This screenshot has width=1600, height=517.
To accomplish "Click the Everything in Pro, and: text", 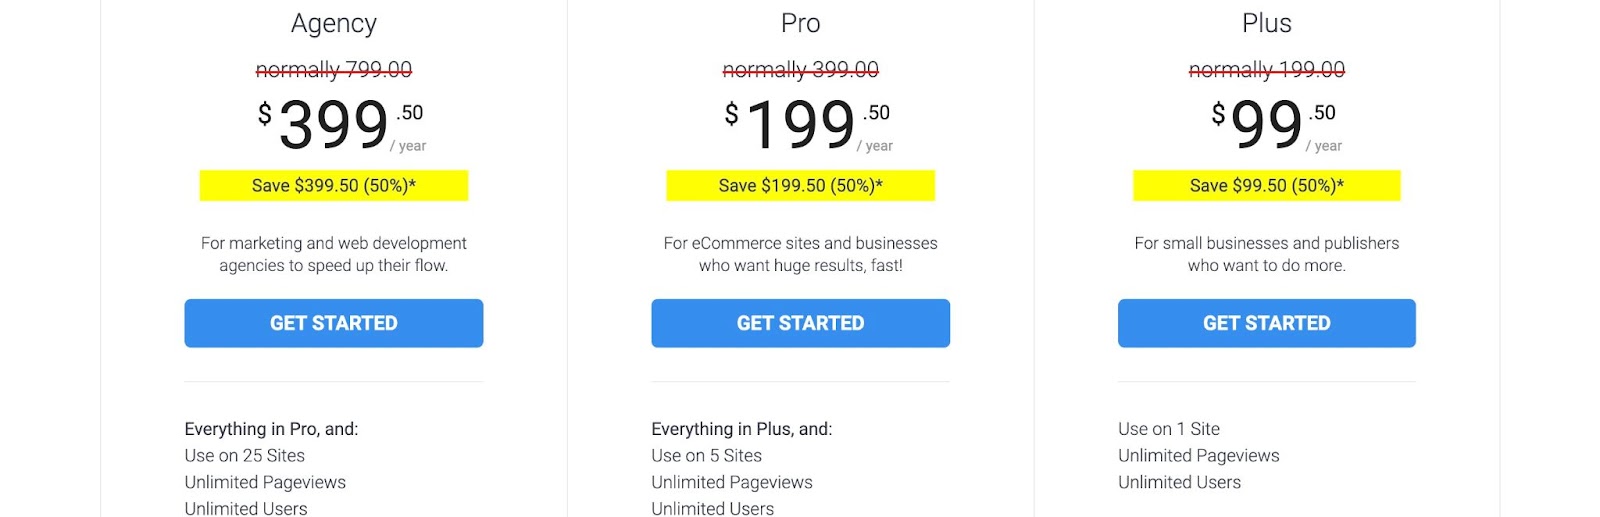I will 271,429.
